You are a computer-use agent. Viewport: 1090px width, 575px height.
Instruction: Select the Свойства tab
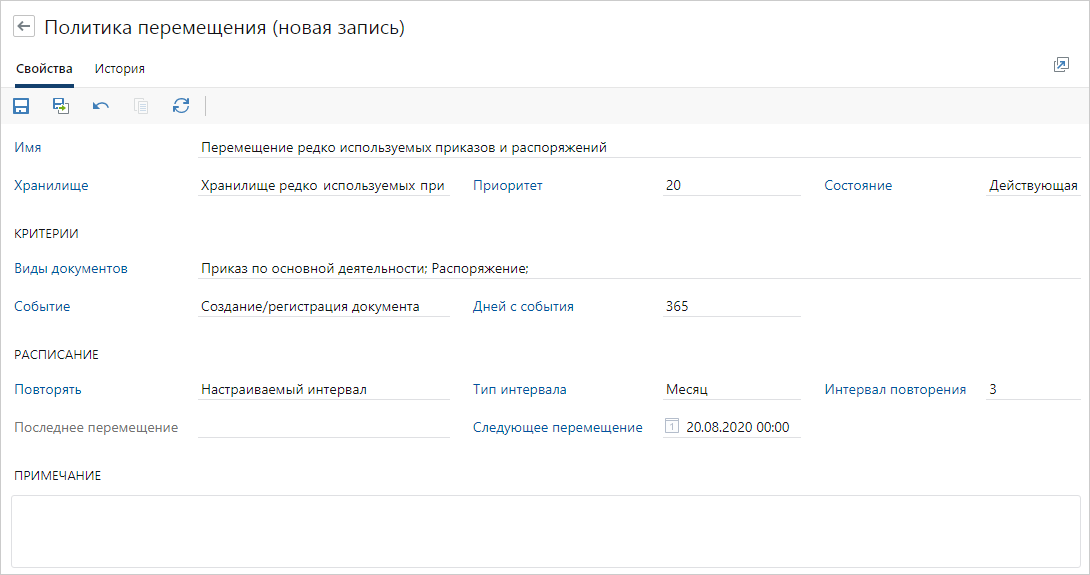[44, 69]
